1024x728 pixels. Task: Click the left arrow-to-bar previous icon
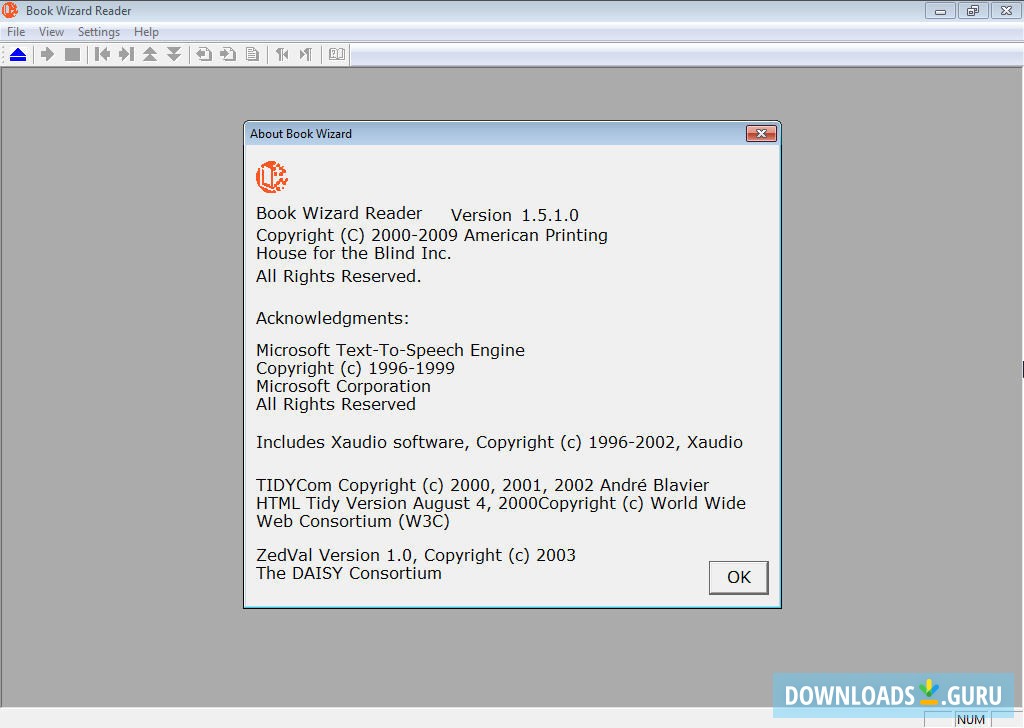pos(103,55)
